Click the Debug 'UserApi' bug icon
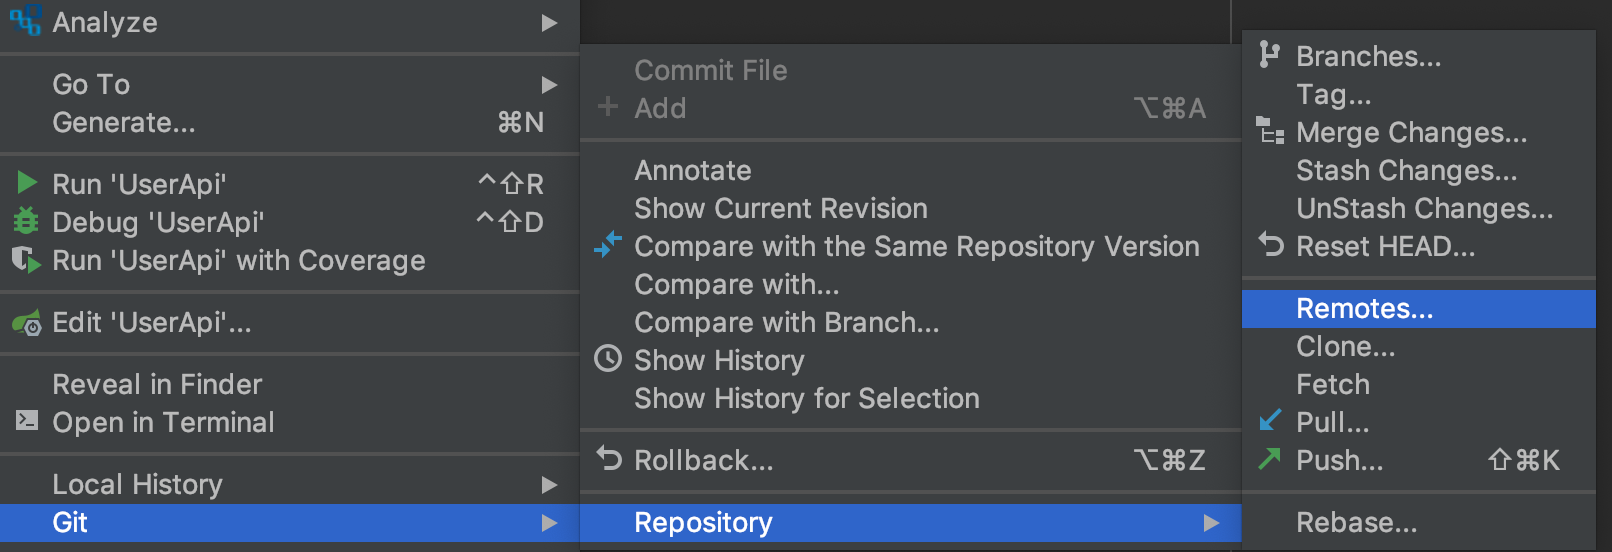The image size is (1612, 552). [26, 221]
